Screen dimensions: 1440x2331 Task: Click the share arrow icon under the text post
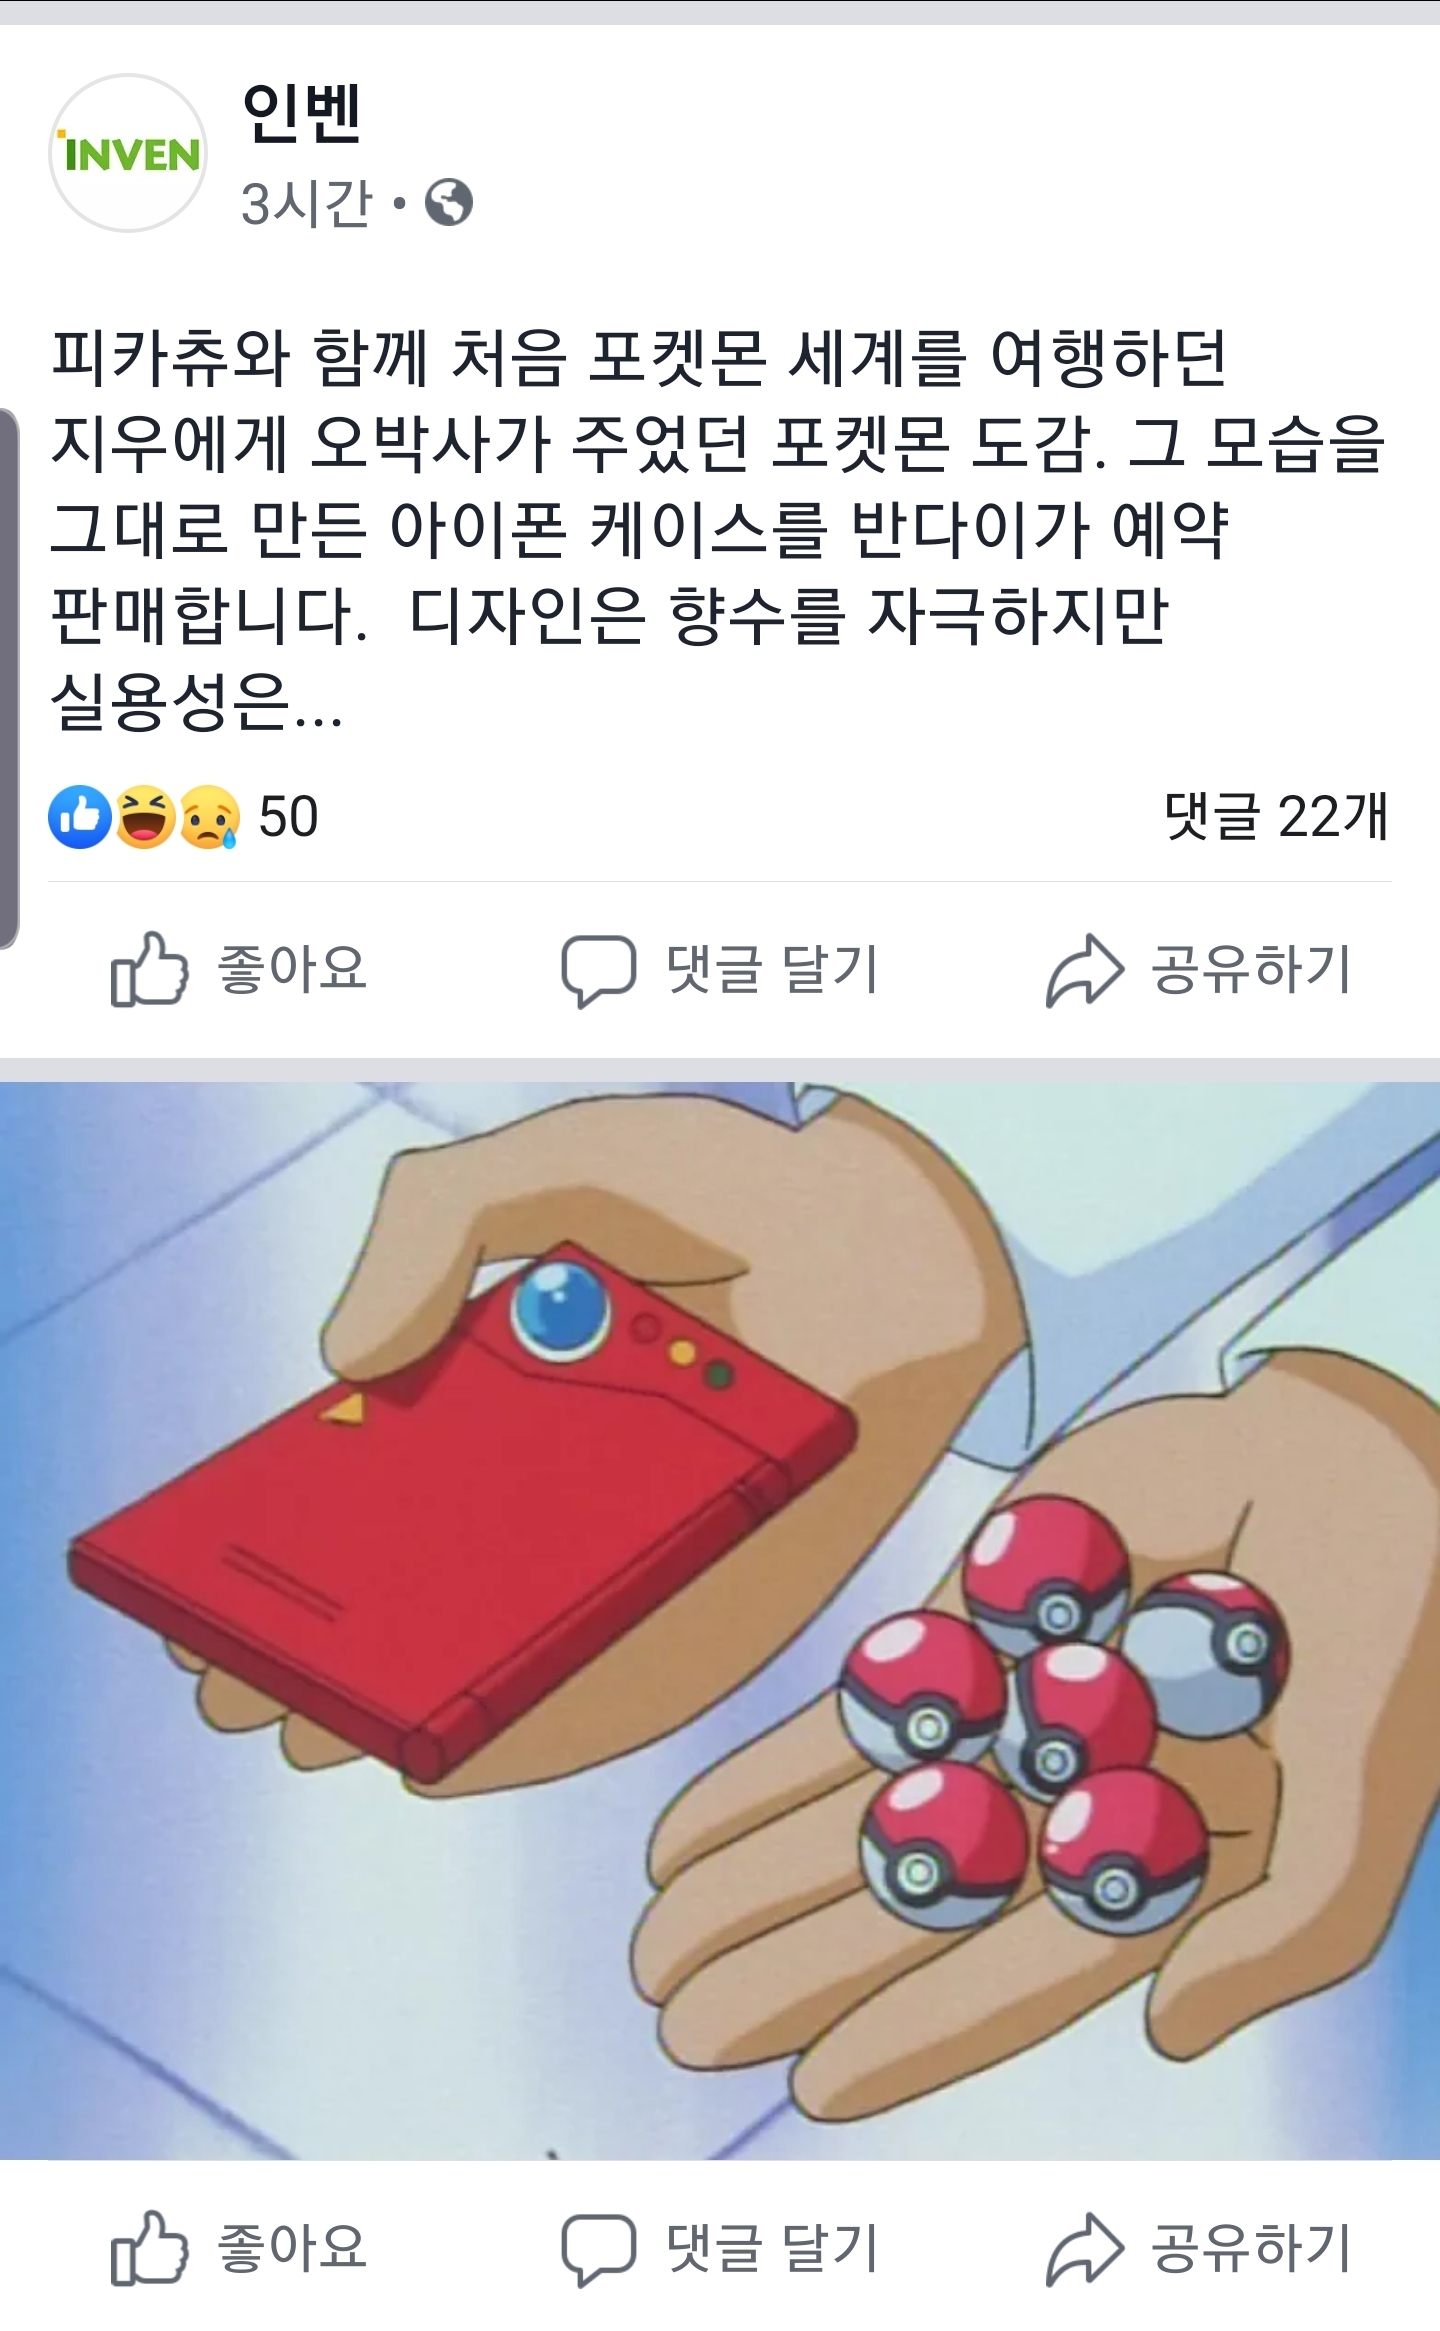pyautogui.click(x=1085, y=970)
